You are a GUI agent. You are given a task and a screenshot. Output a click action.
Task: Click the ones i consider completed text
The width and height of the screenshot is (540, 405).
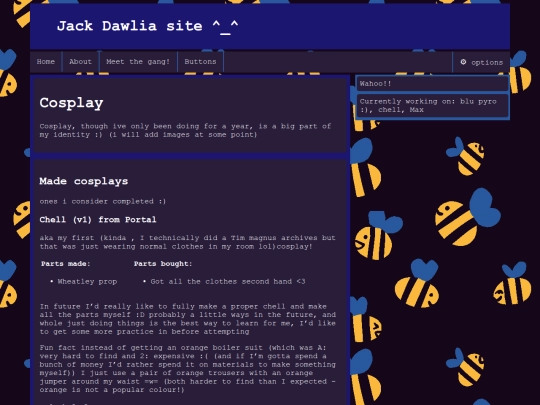tap(103, 201)
